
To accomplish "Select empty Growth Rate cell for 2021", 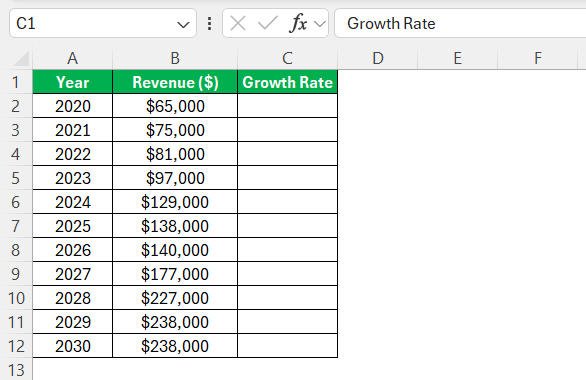I will 287,130.
